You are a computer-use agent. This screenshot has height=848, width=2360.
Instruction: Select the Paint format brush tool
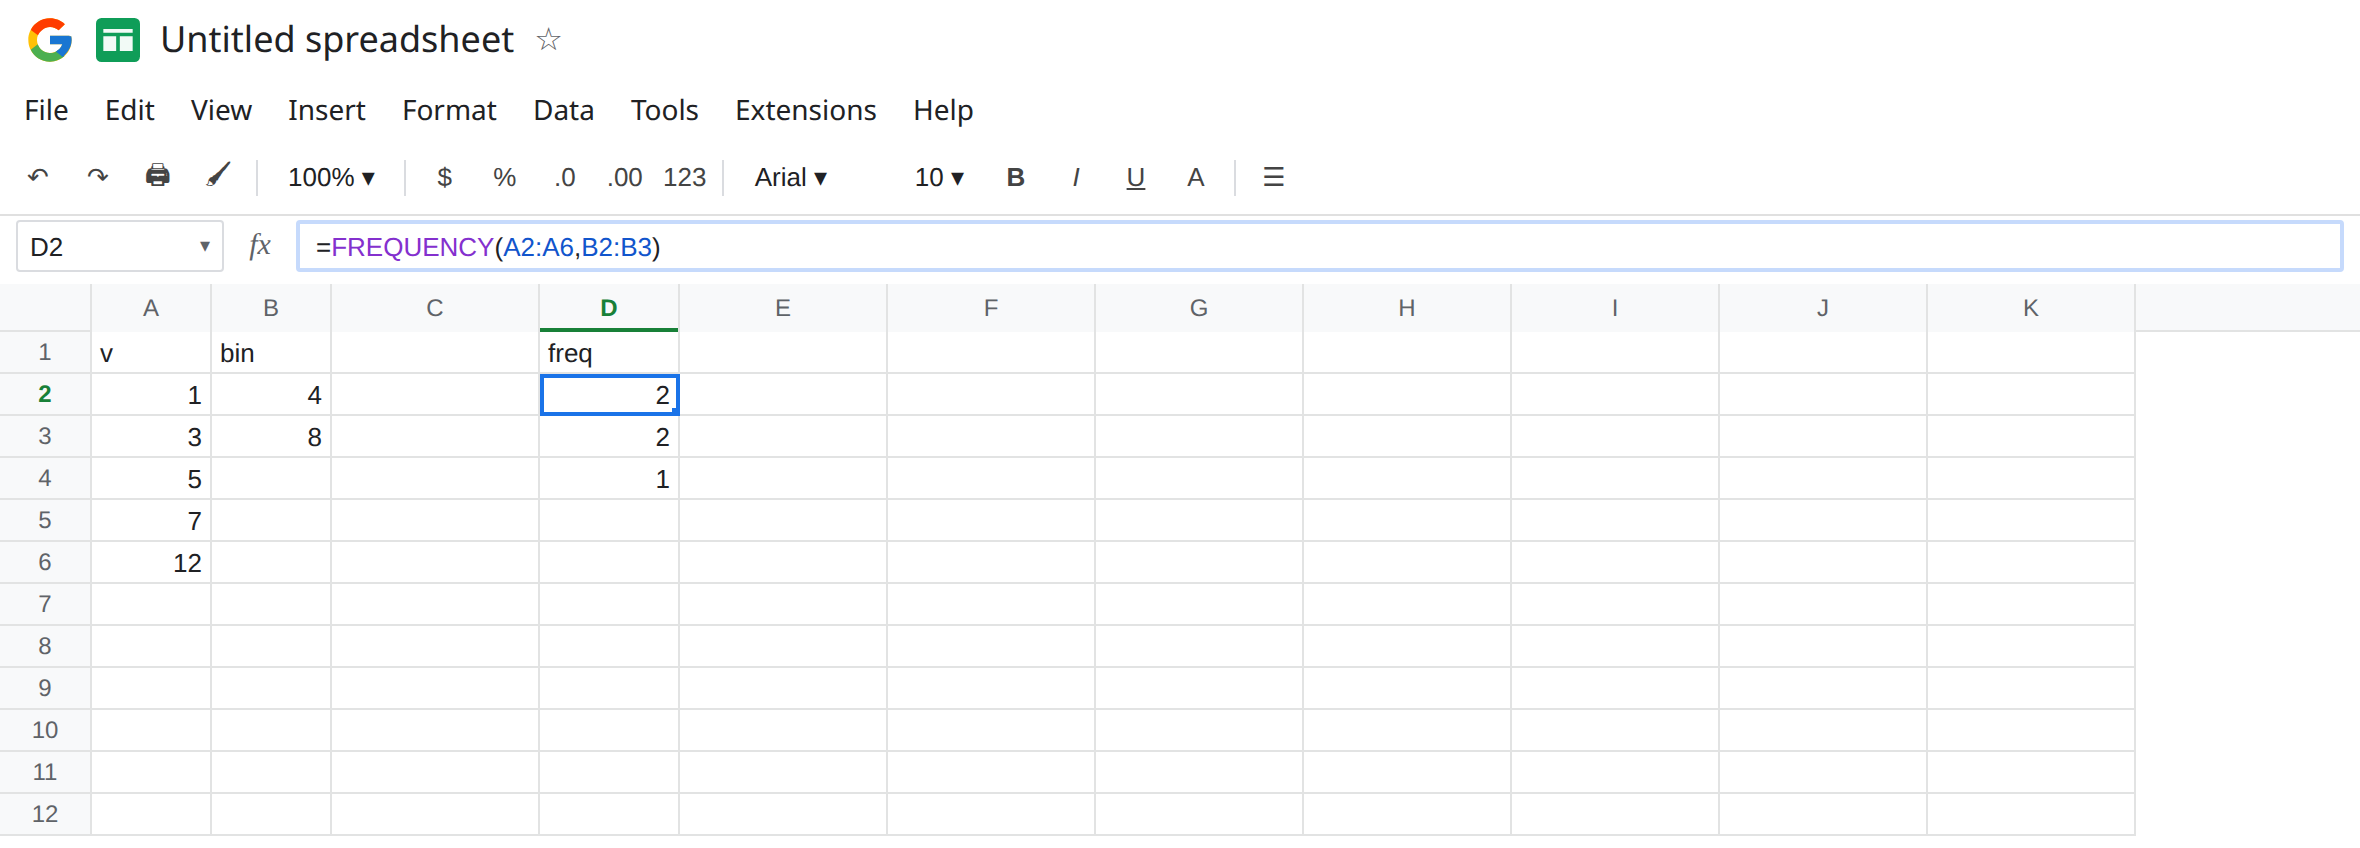pos(218,176)
